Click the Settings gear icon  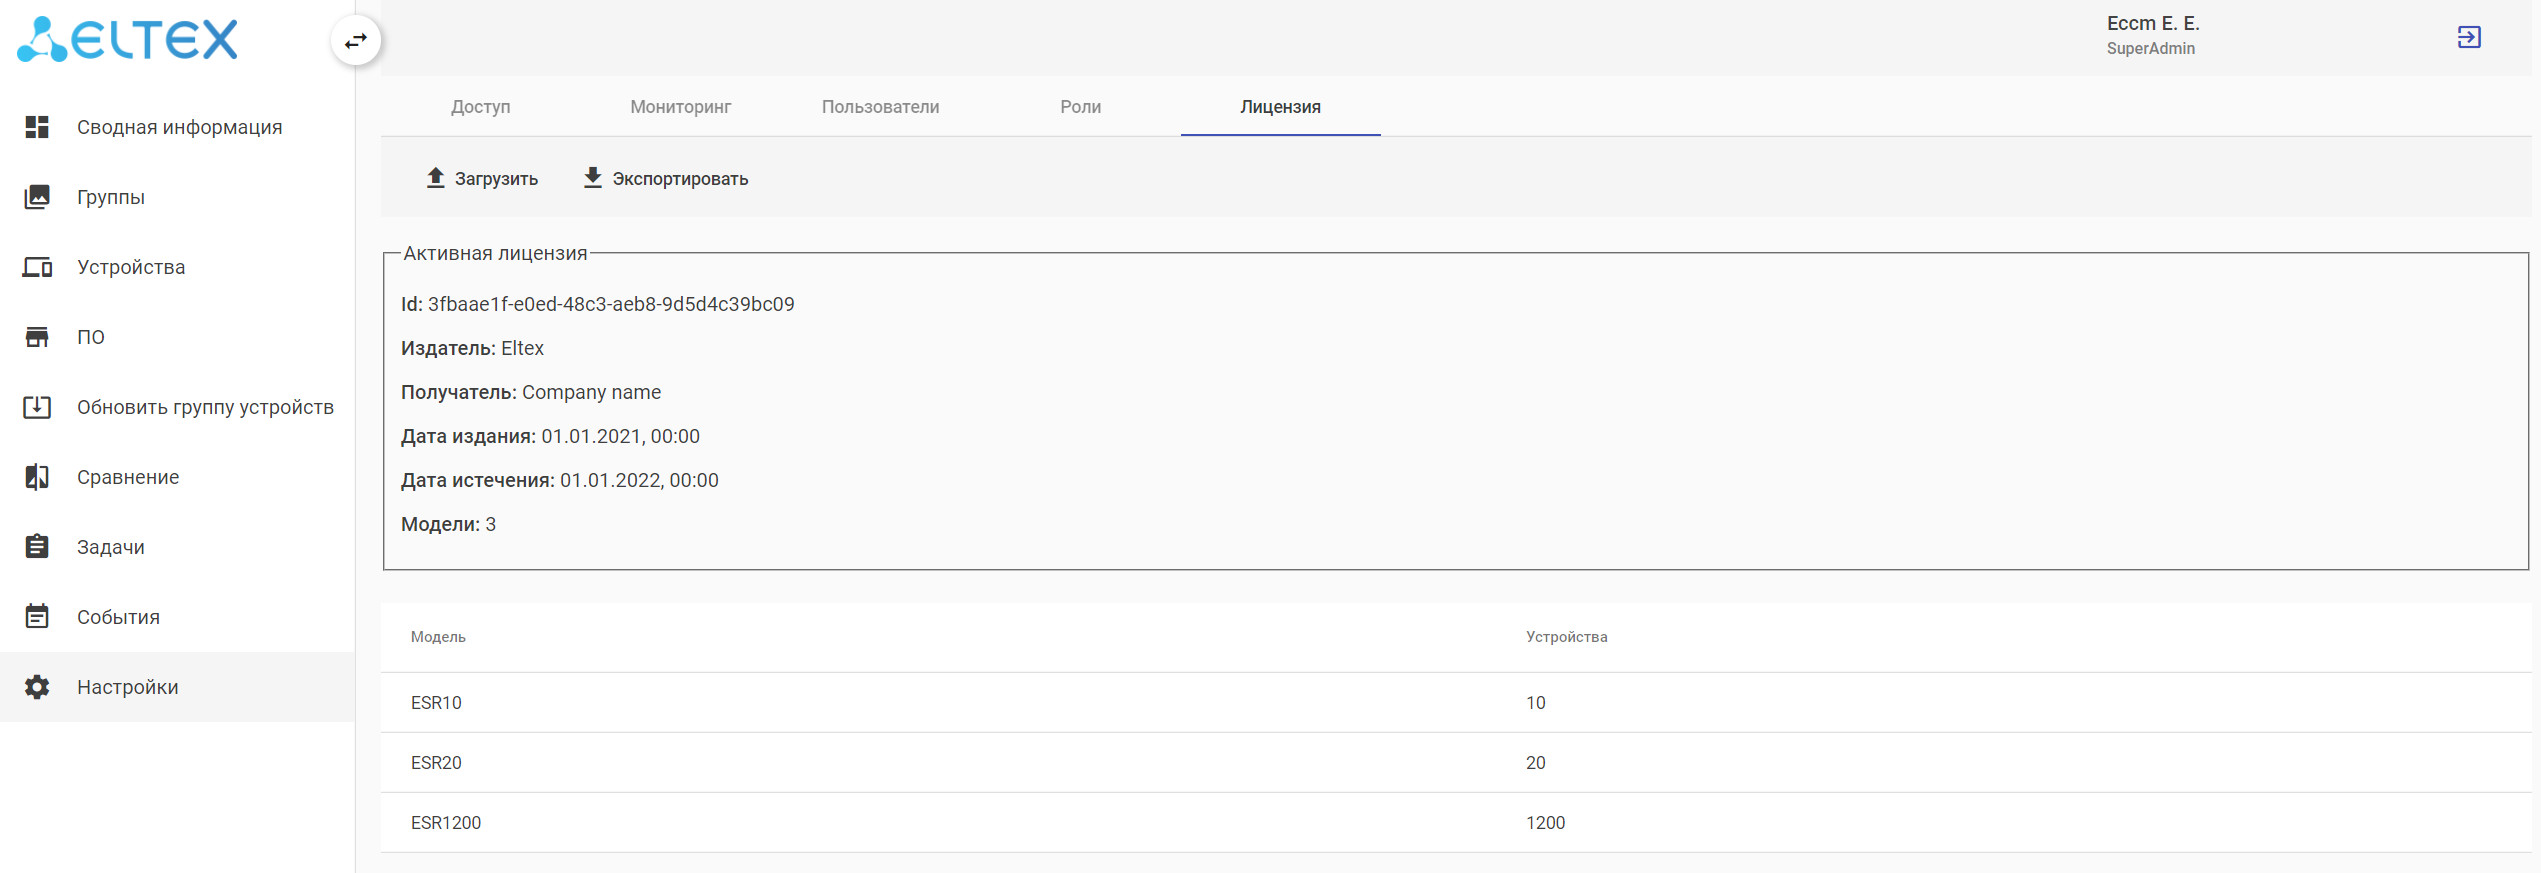[x=37, y=687]
